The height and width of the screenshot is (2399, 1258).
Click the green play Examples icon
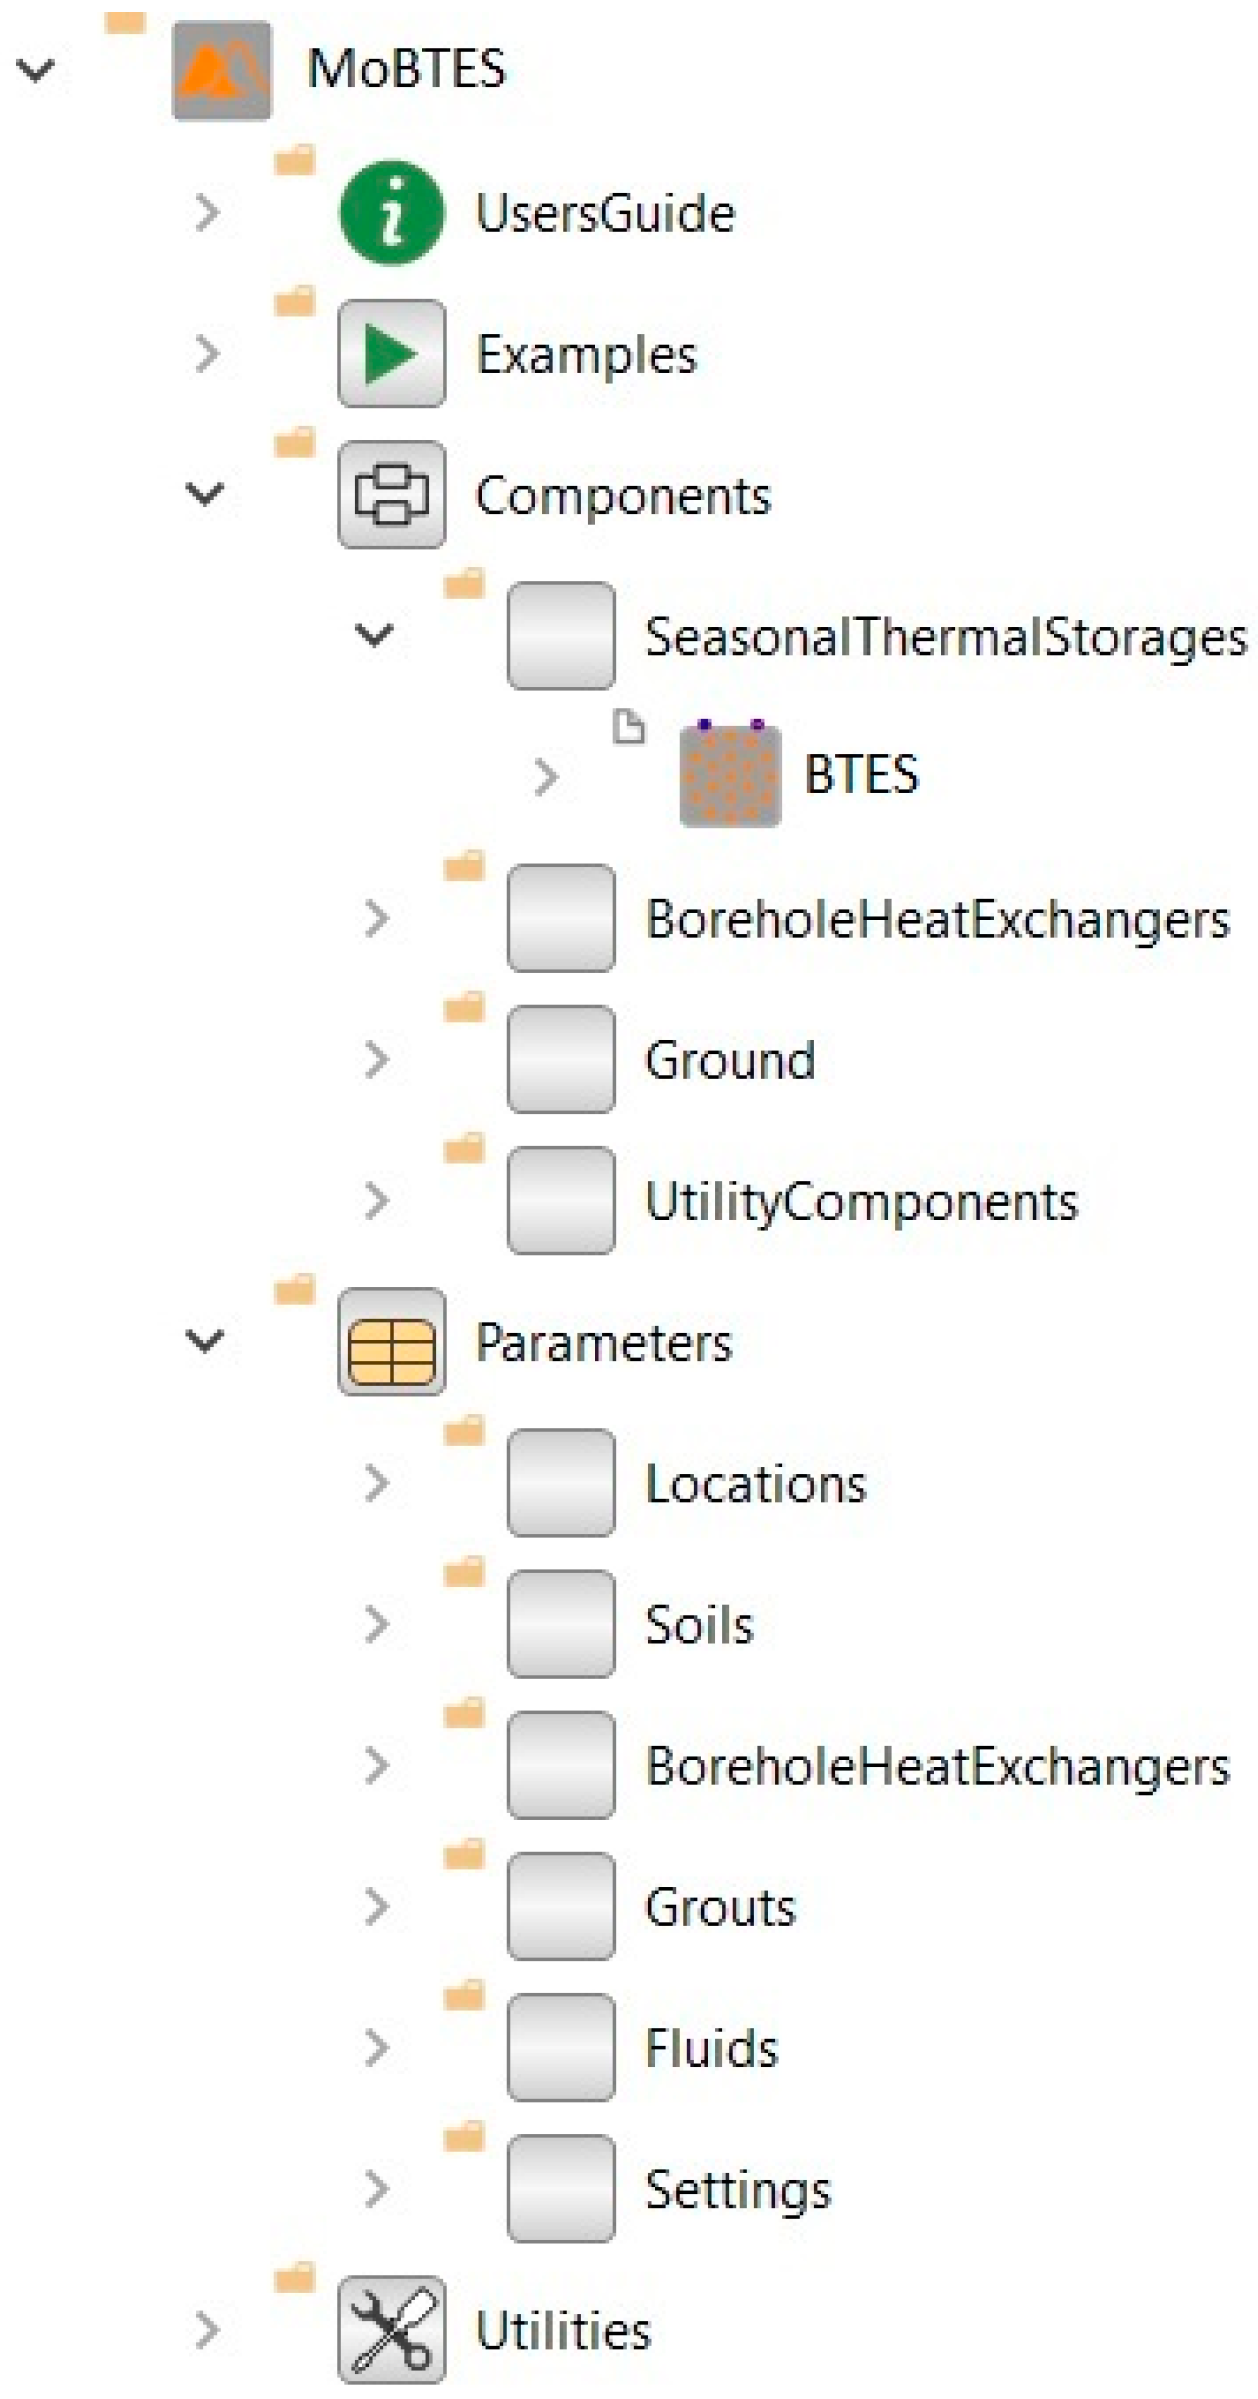point(391,354)
